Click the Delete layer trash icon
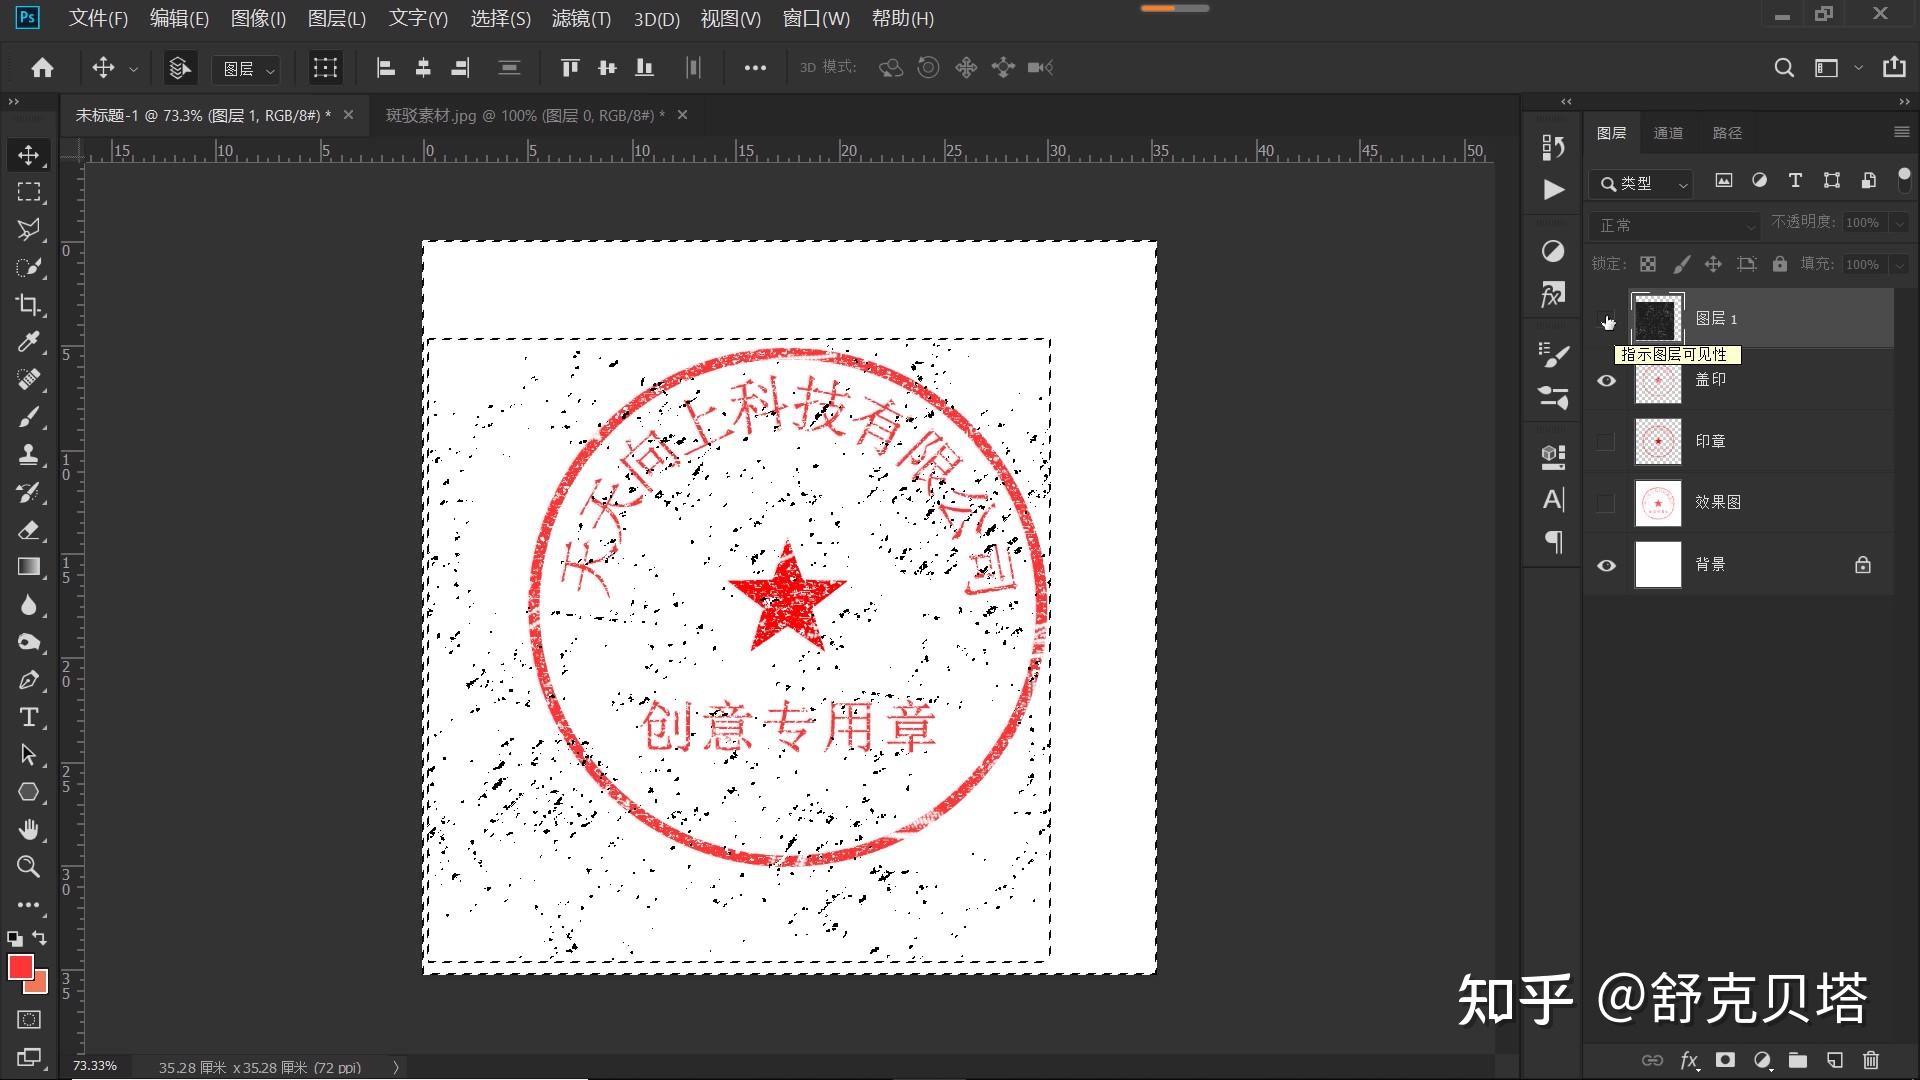The height and width of the screenshot is (1080, 1920). pos(1871,1060)
